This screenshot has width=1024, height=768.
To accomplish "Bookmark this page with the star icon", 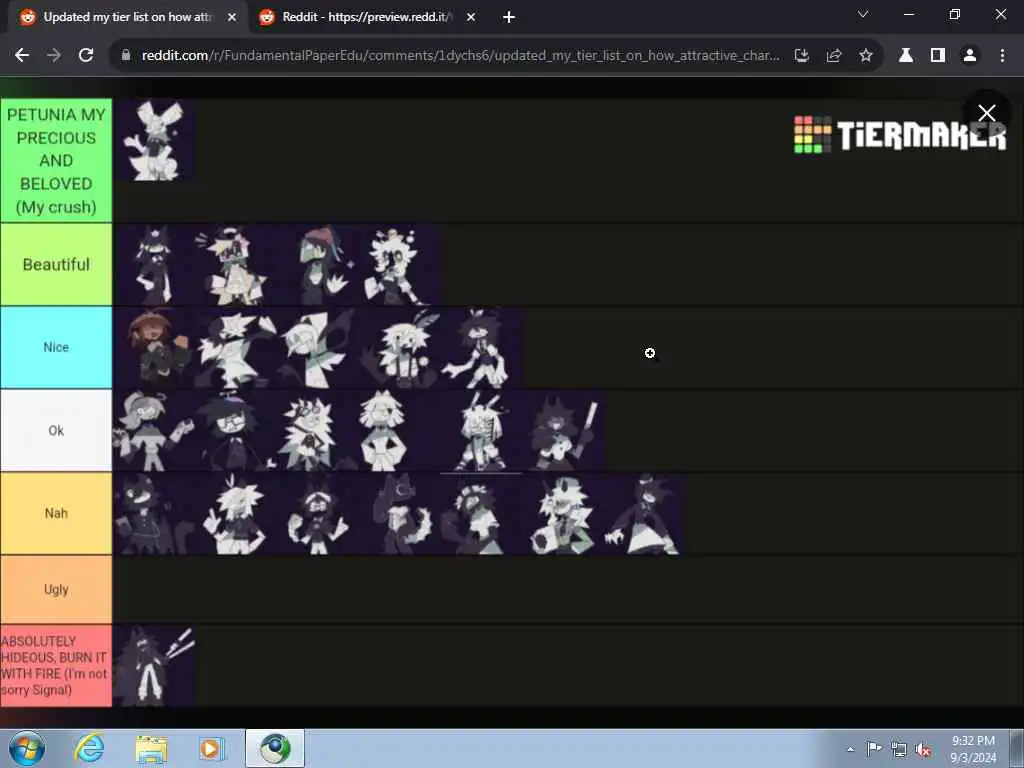I will click(x=866, y=56).
